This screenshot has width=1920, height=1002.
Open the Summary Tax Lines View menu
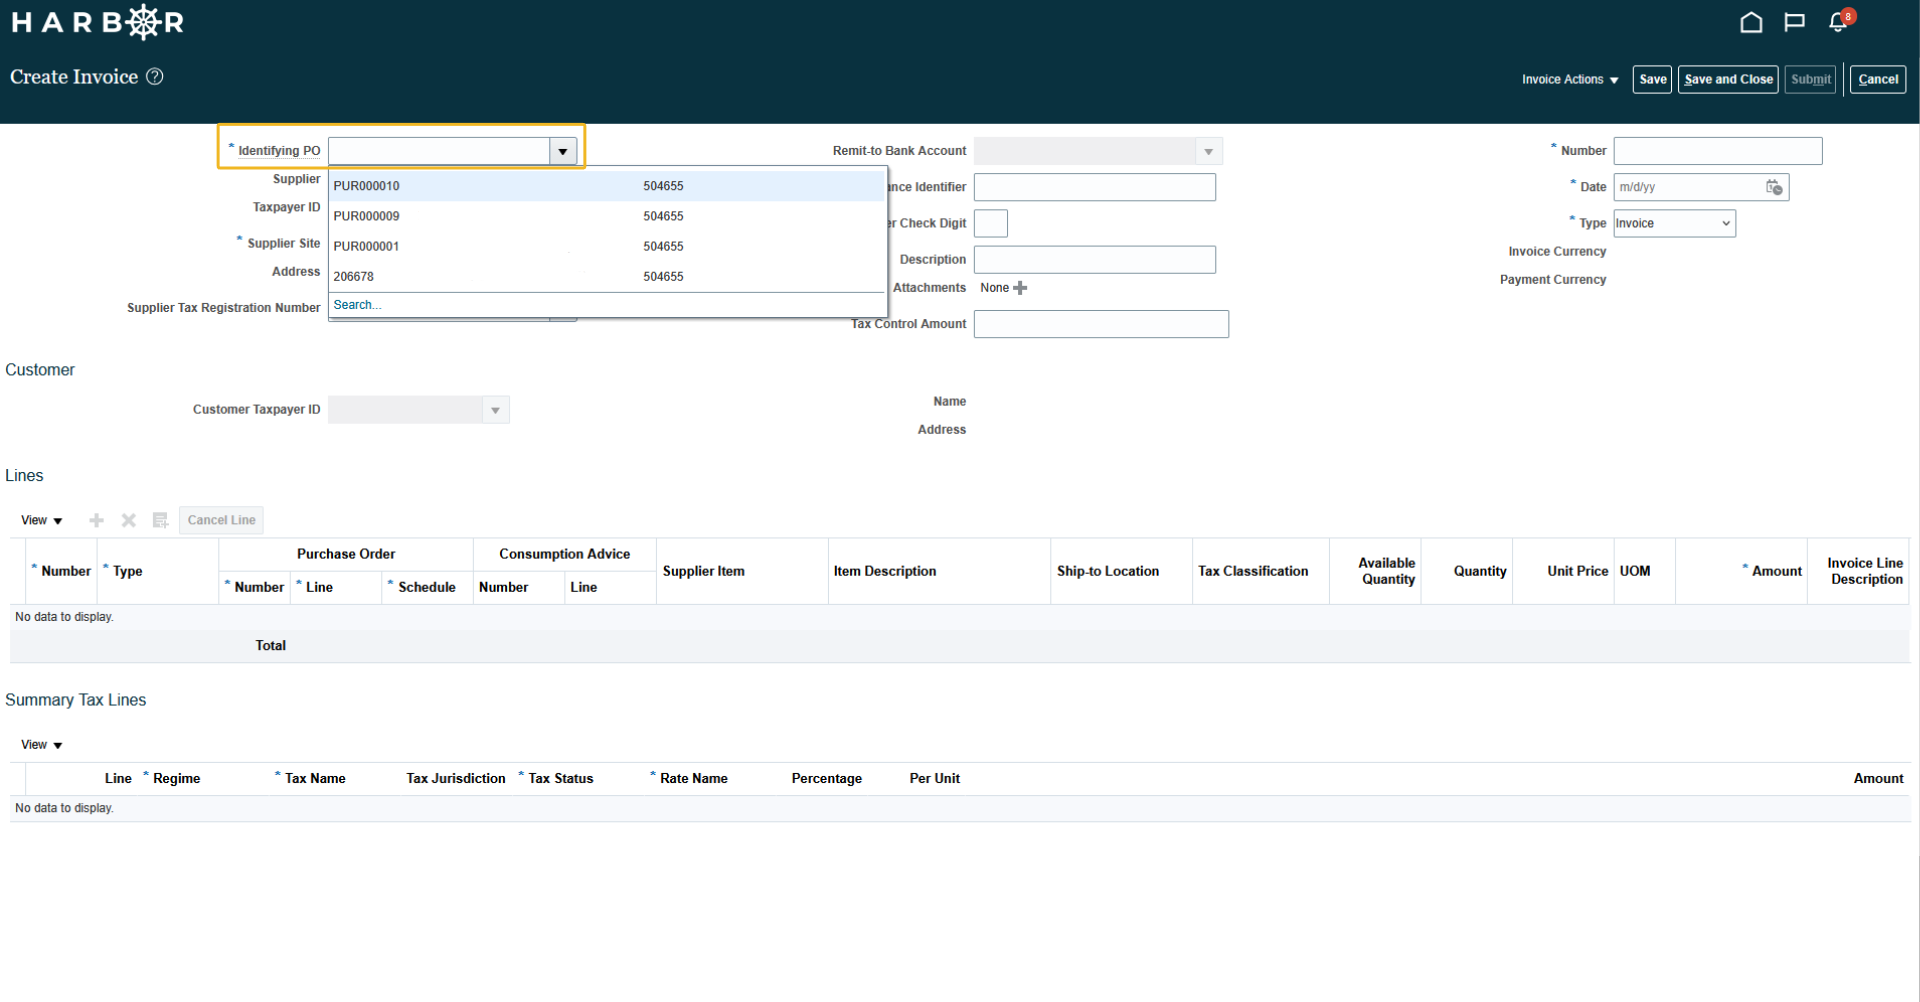pos(41,745)
